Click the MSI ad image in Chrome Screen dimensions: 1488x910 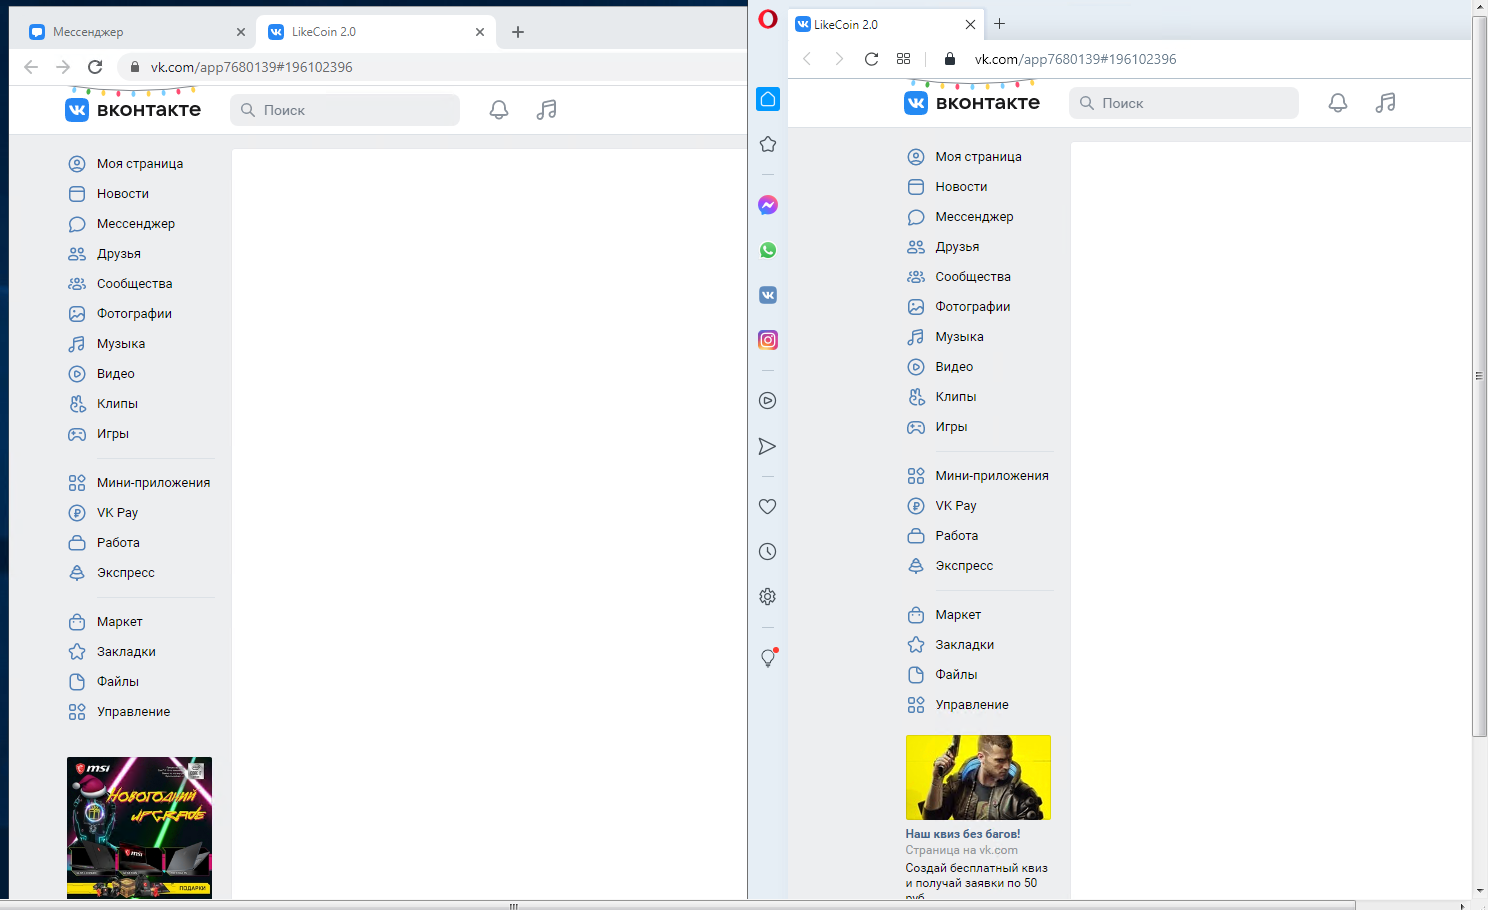(x=139, y=828)
